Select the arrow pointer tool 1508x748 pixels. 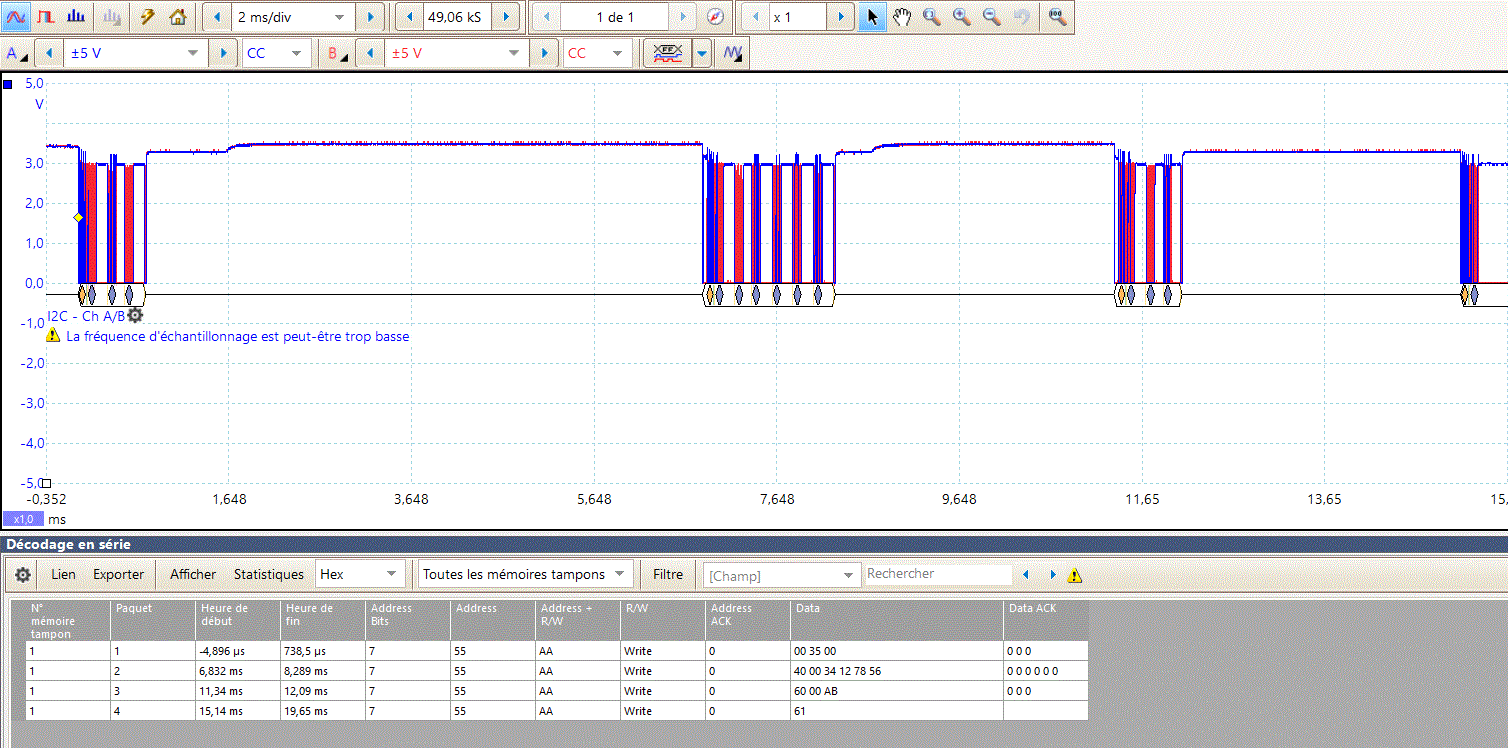click(x=872, y=17)
